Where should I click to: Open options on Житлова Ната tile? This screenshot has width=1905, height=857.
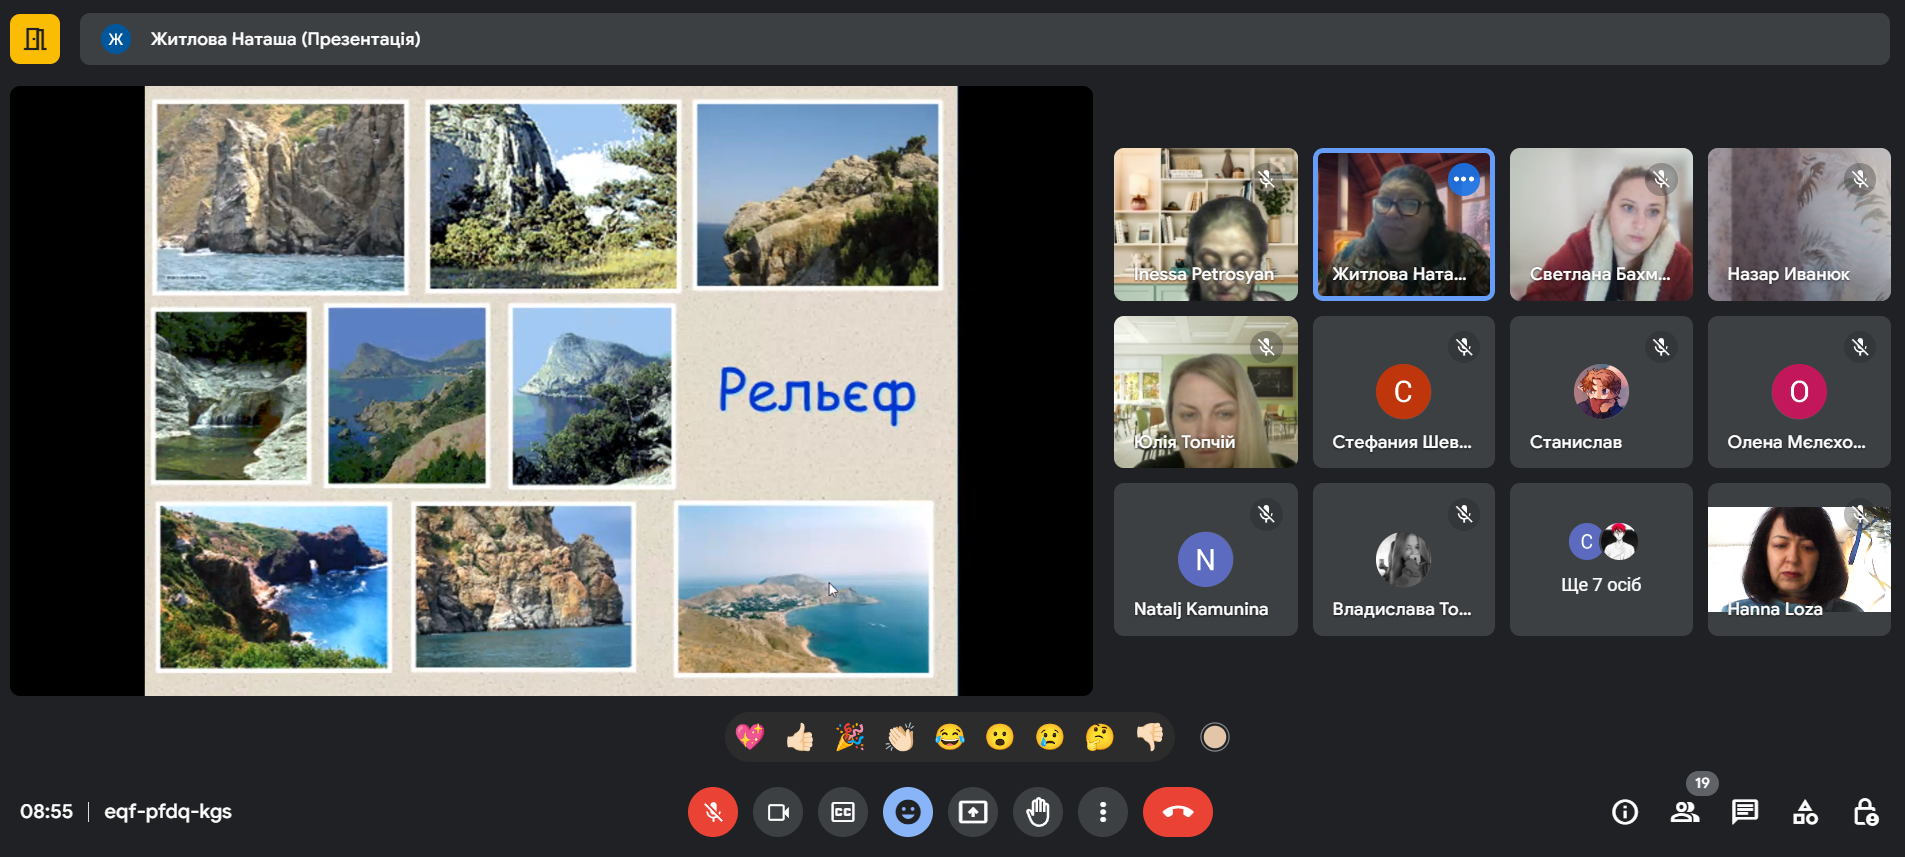[1464, 179]
